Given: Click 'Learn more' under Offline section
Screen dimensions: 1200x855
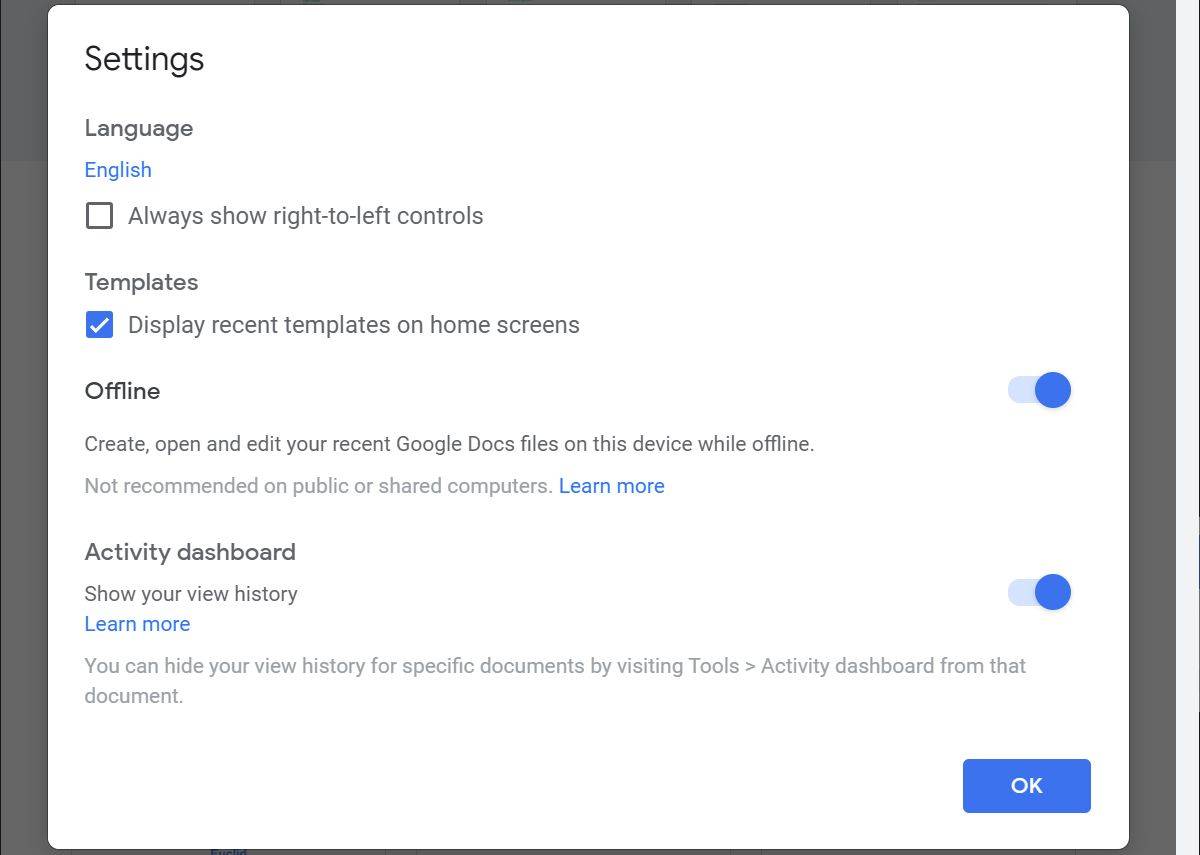Looking at the screenshot, I should (611, 486).
